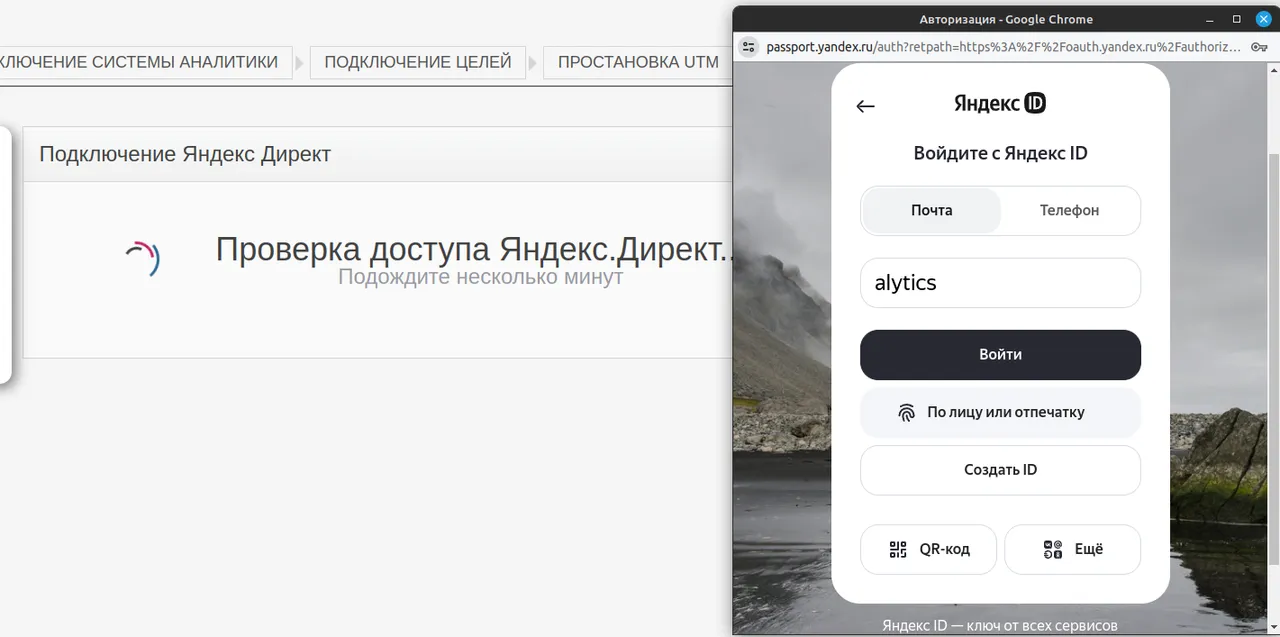This screenshot has width=1280, height=637.
Task: Click the Яндекс ID ключ от всех сервисов text
Action: tap(1000, 626)
